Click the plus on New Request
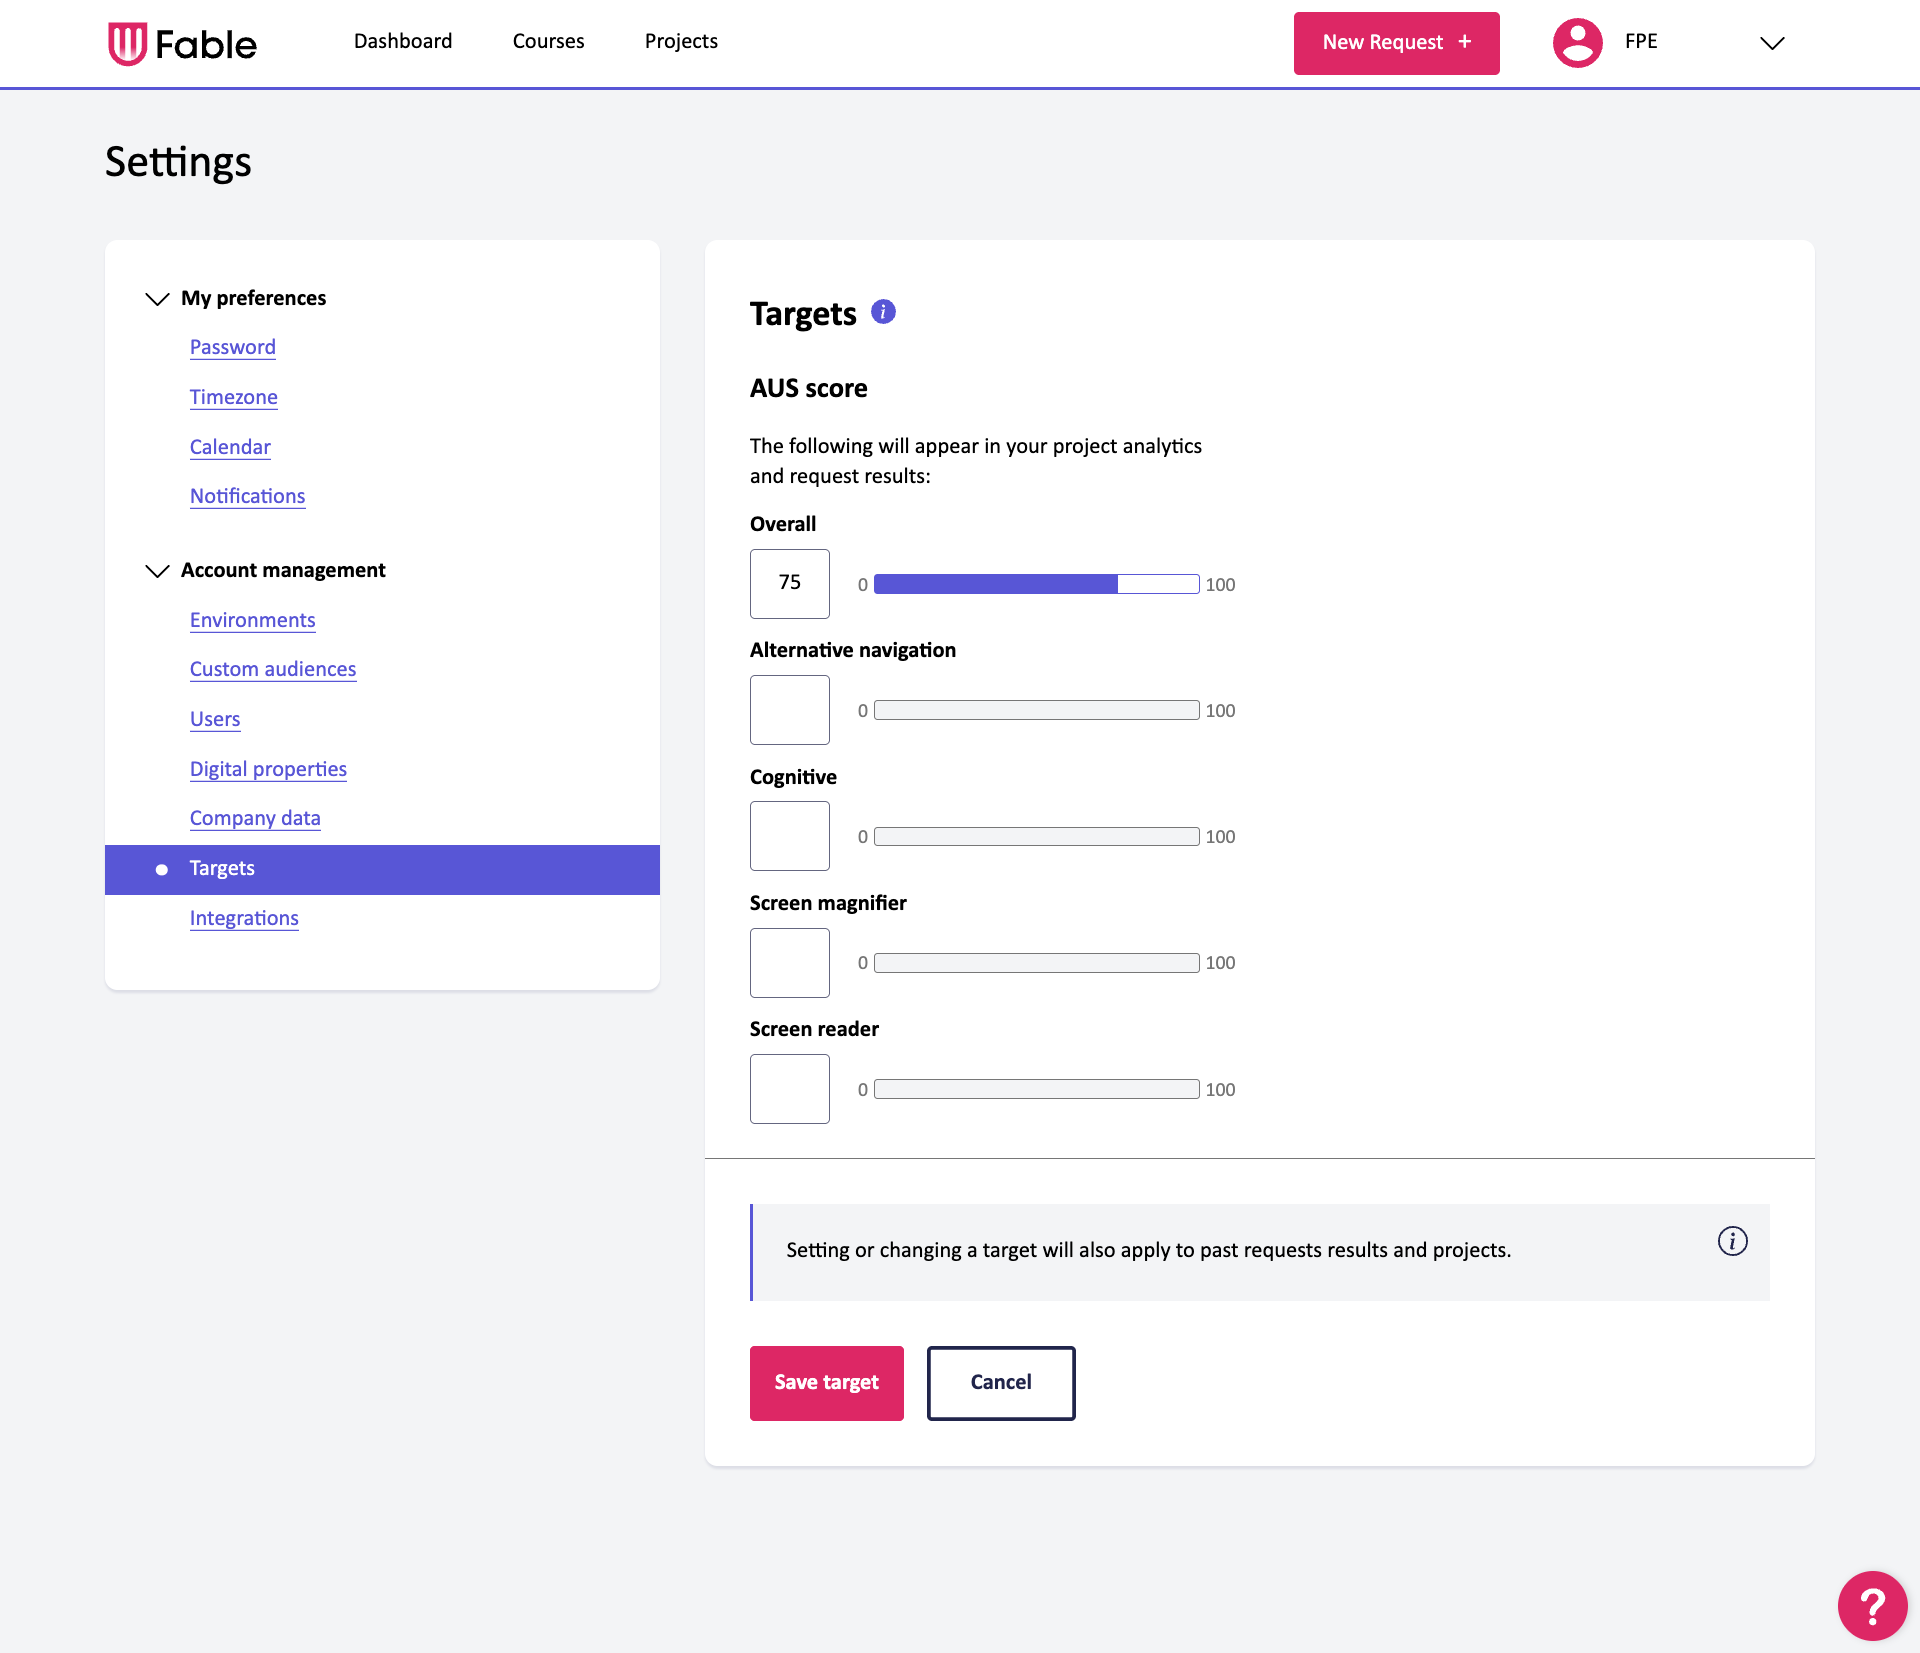The width and height of the screenshot is (1920, 1653). pyautogui.click(x=1464, y=42)
